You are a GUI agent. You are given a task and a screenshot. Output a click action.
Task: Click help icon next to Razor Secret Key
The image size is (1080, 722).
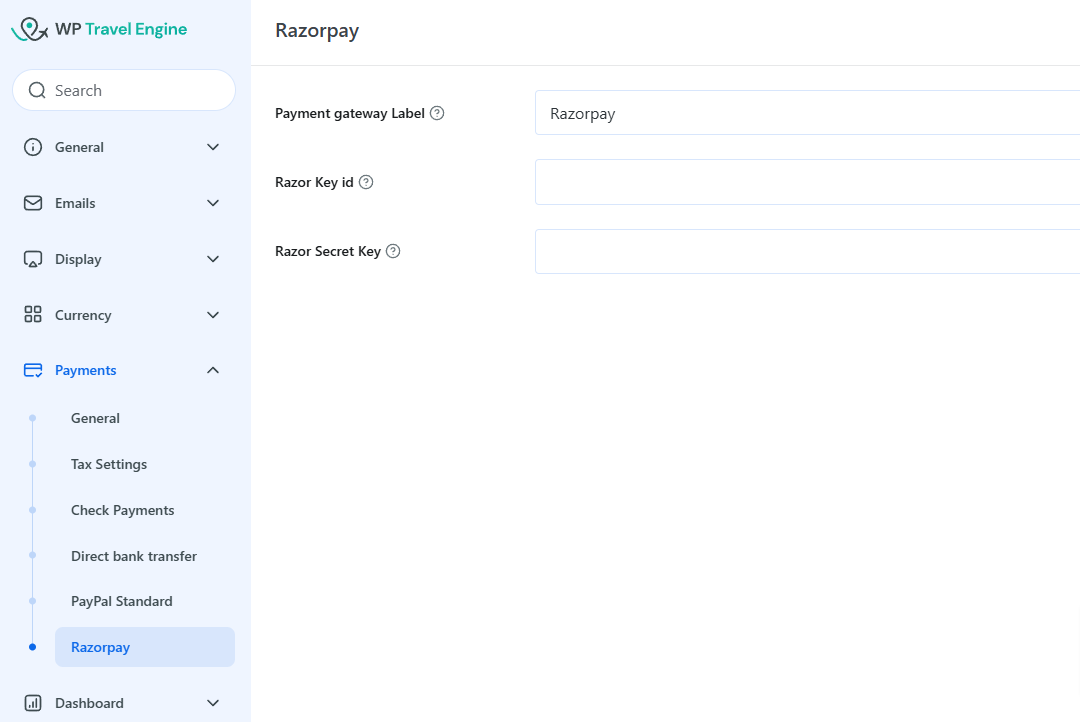pyautogui.click(x=393, y=251)
